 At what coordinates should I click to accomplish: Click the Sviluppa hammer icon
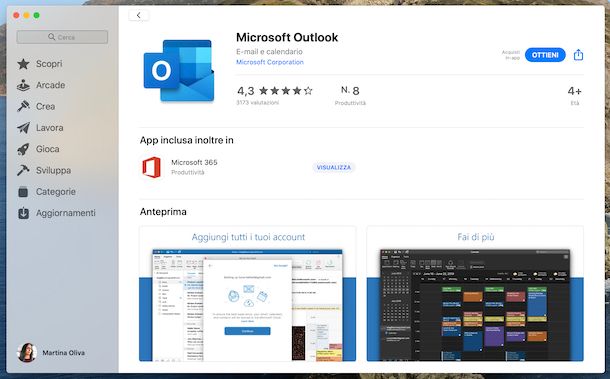(23, 170)
